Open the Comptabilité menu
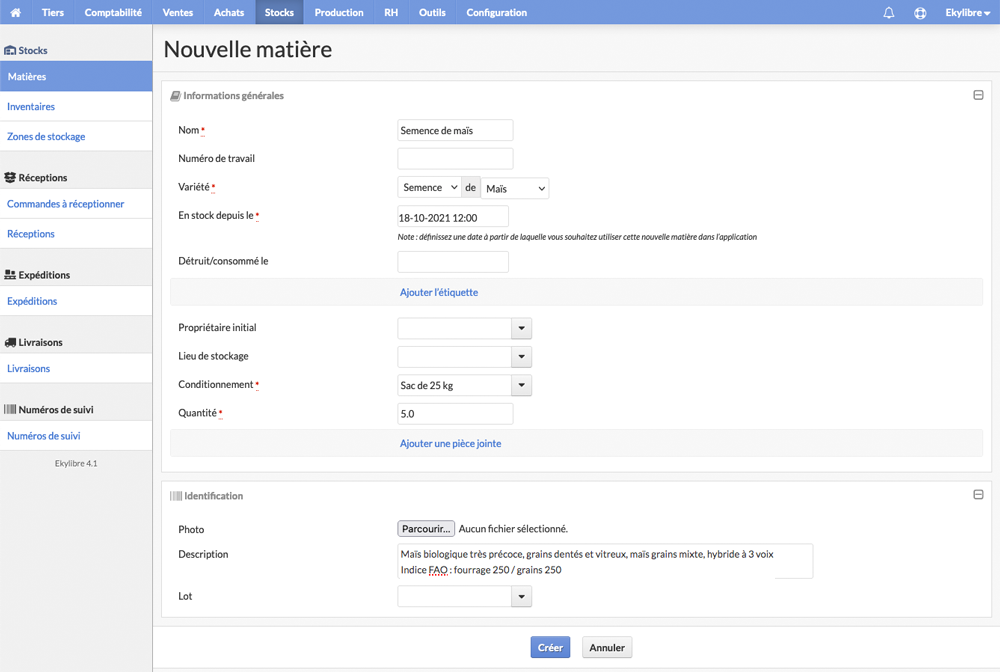 point(113,12)
